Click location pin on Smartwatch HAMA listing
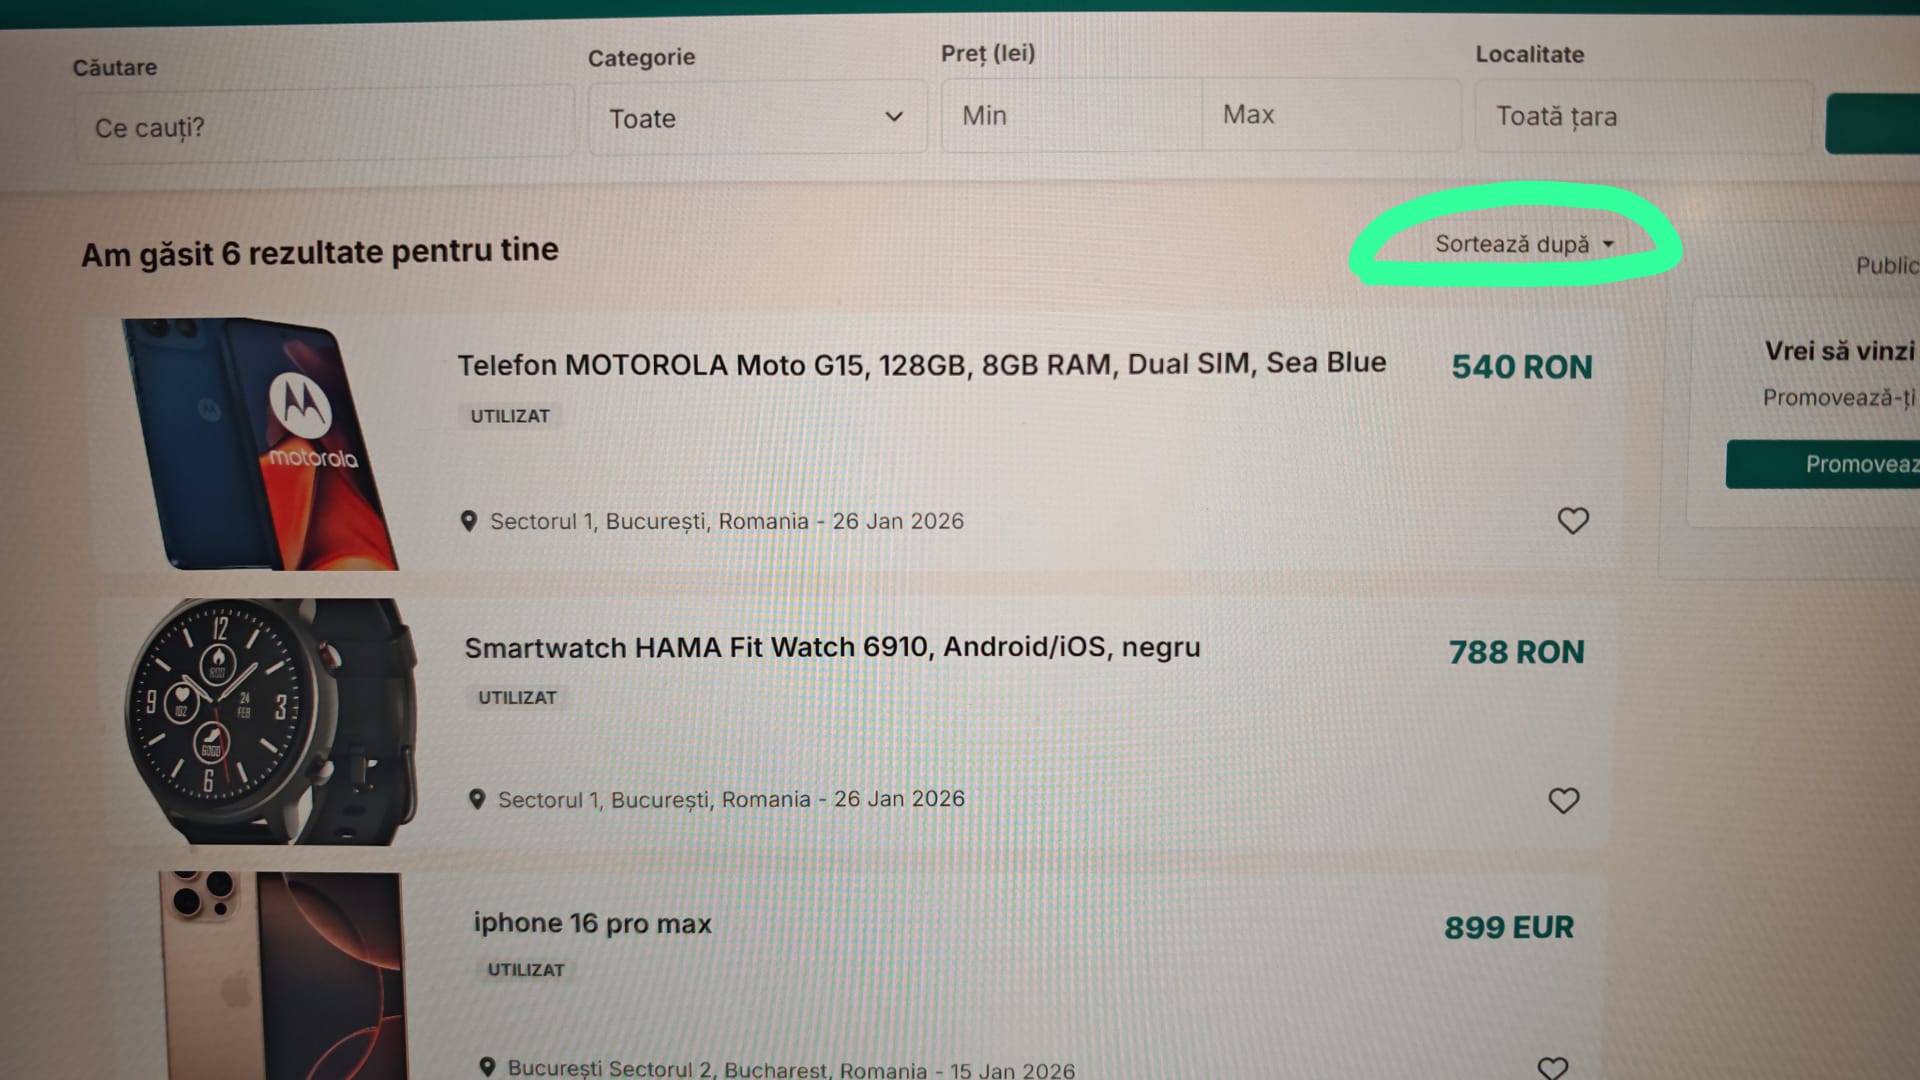This screenshot has height=1080, width=1920. pyautogui.click(x=477, y=799)
